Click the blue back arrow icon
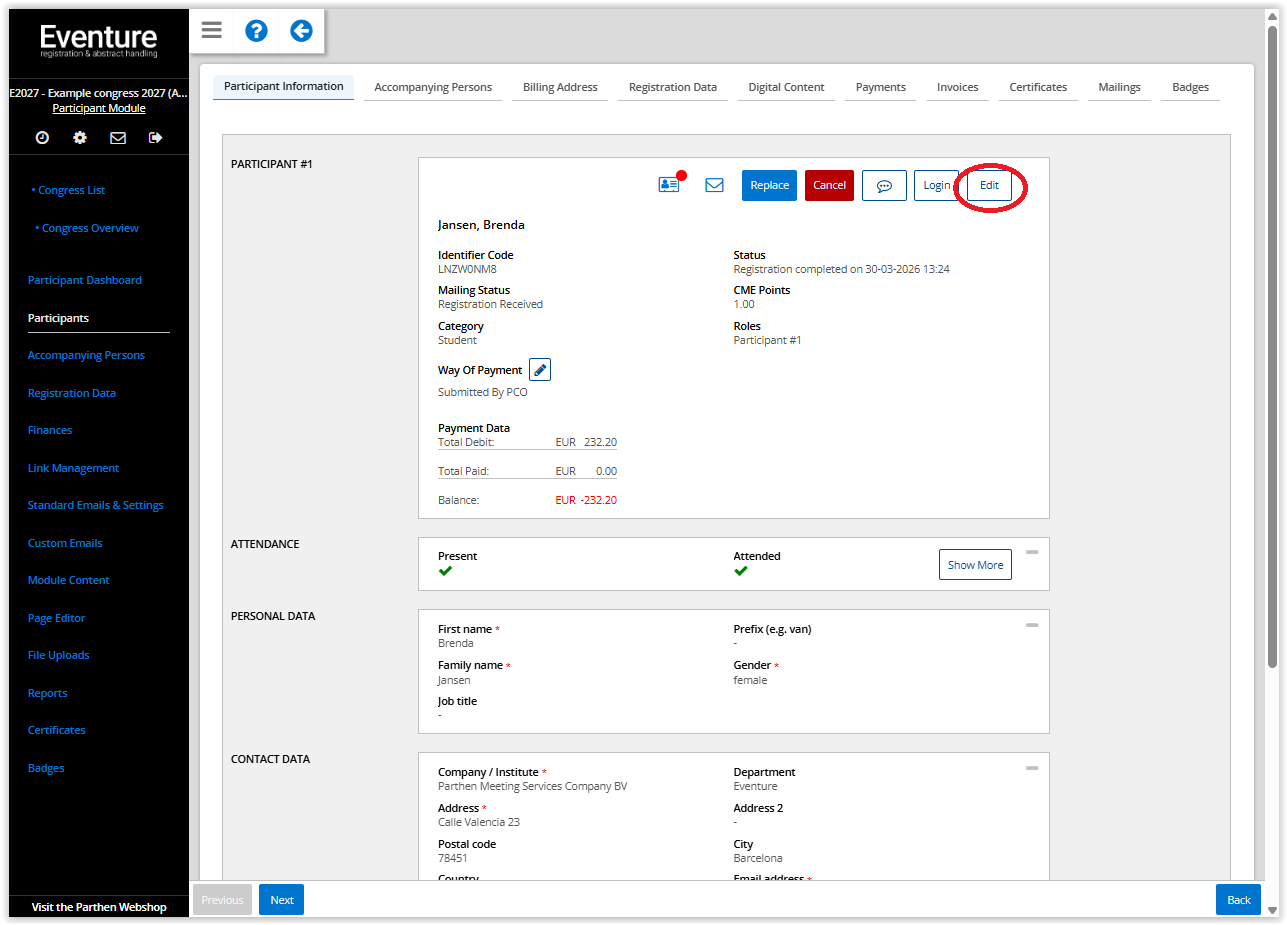This screenshot has height=925, width=1287. click(301, 30)
